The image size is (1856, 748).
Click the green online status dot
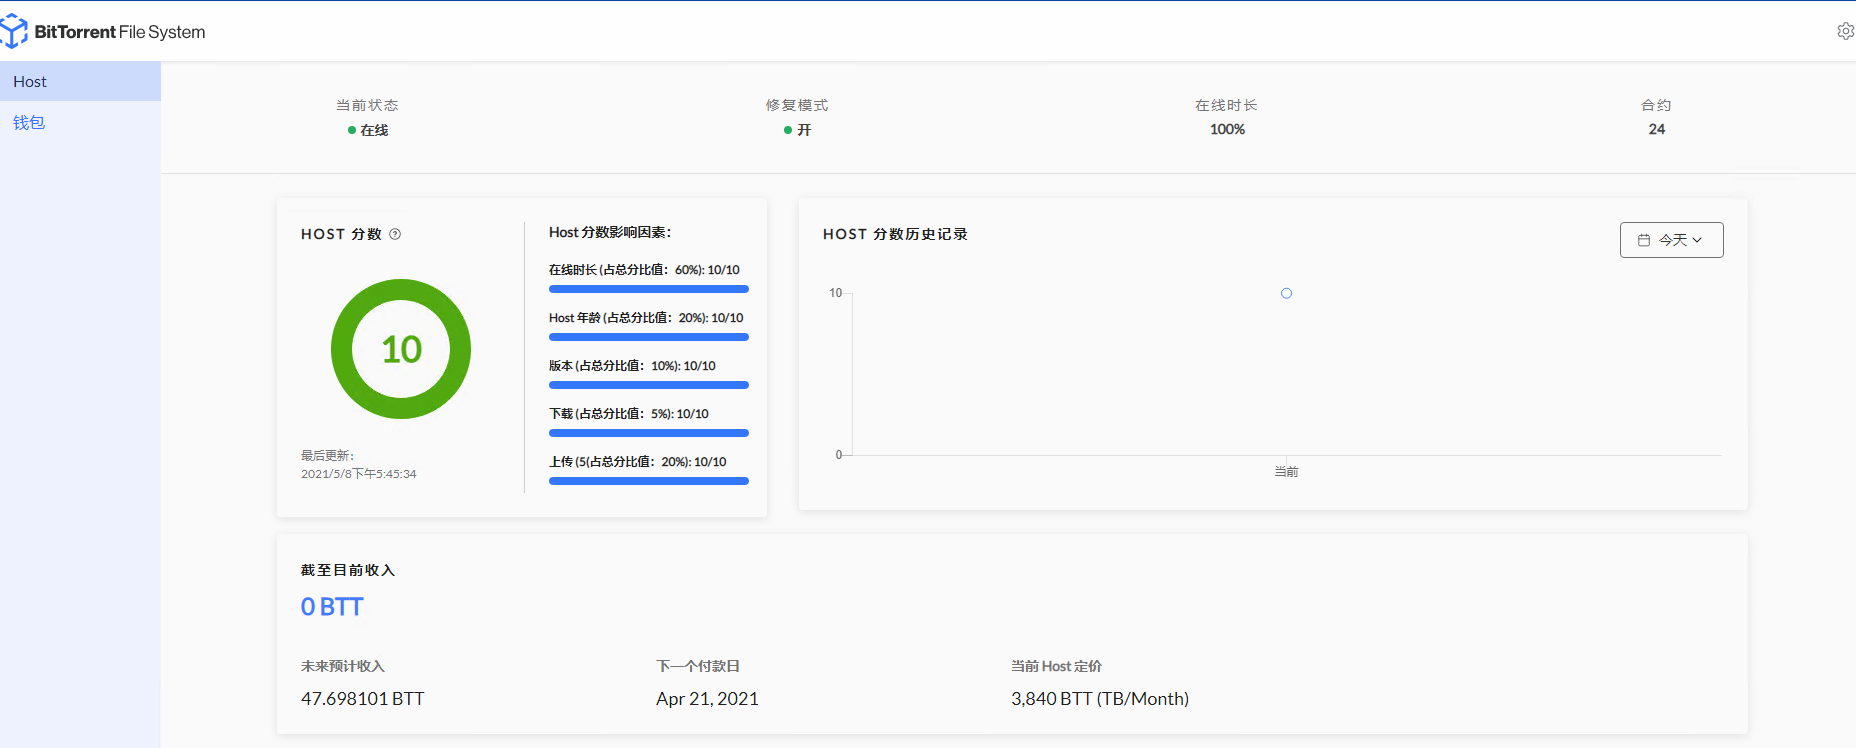tap(352, 130)
